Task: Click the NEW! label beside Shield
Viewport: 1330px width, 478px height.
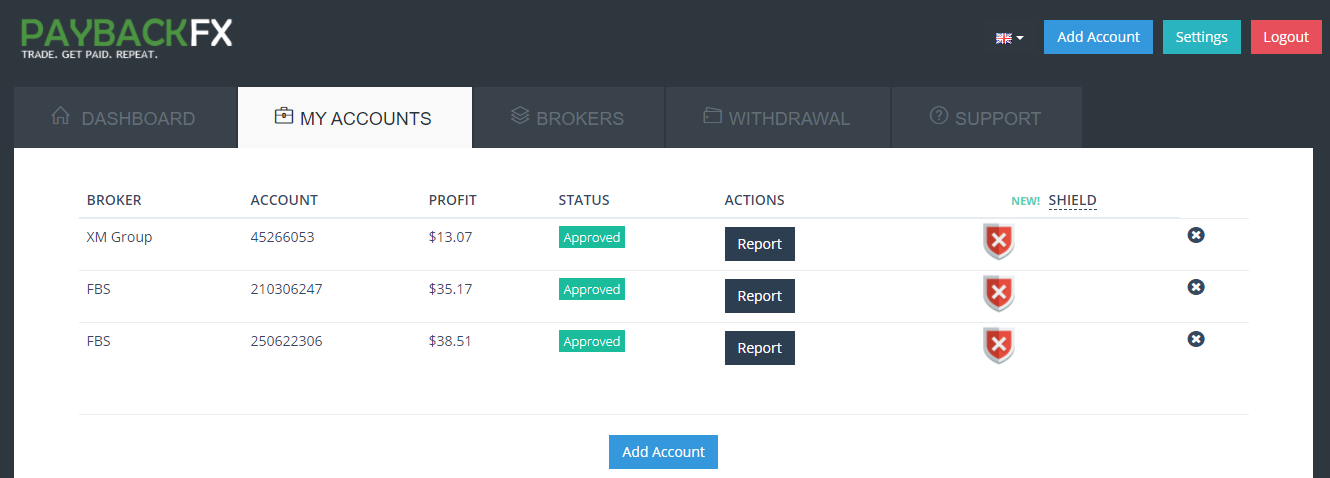Action: point(1026,201)
